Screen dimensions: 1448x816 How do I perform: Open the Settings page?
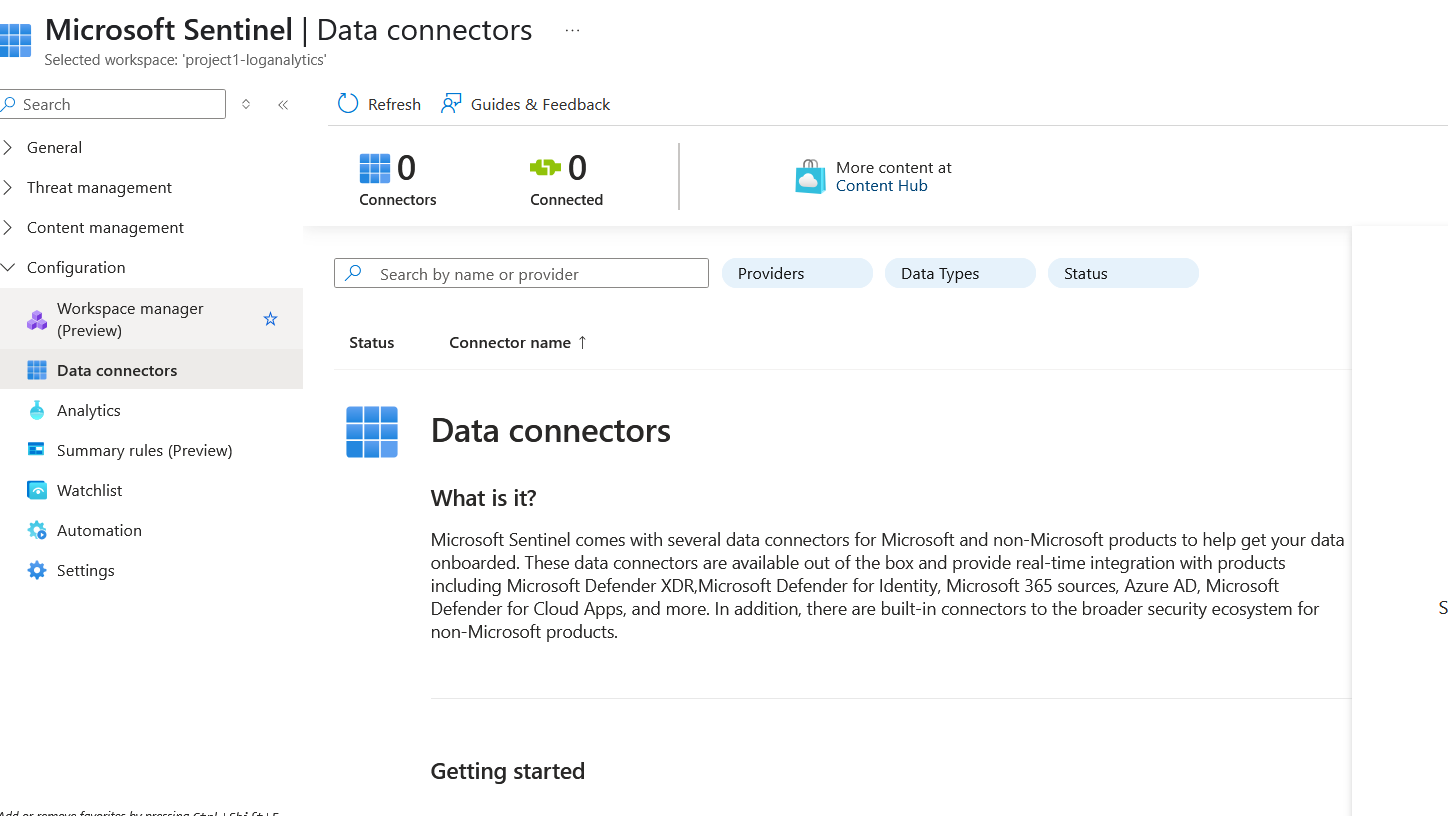click(86, 570)
